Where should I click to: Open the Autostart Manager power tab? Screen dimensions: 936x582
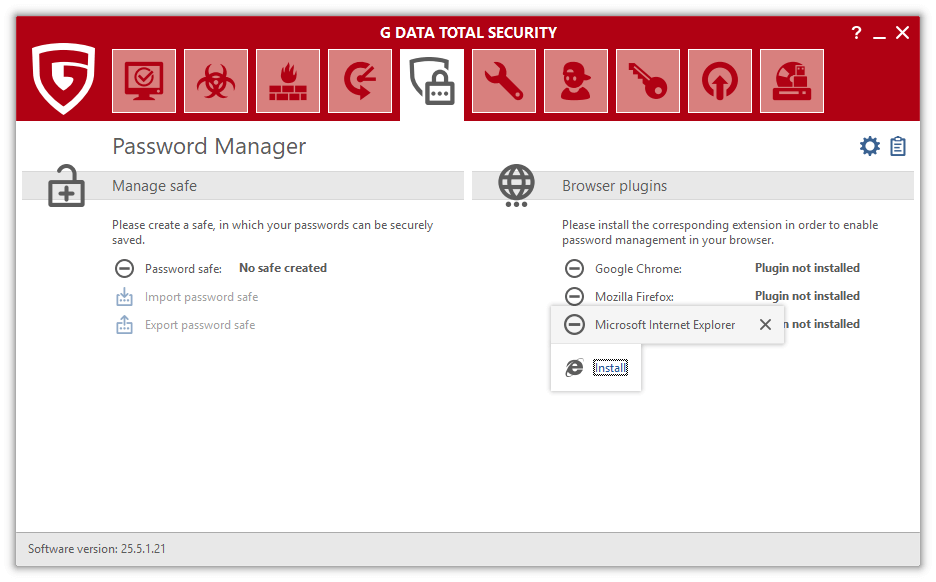tap(720, 81)
